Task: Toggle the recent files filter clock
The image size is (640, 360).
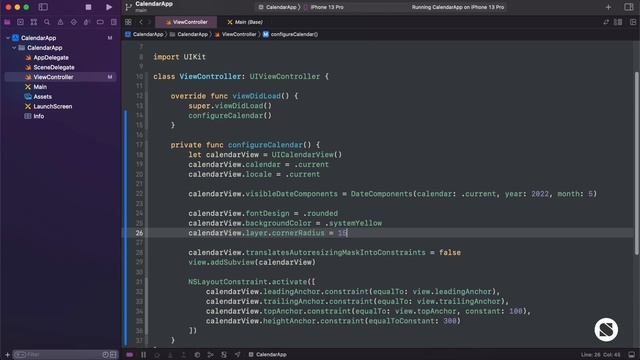Action: (x=105, y=355)
